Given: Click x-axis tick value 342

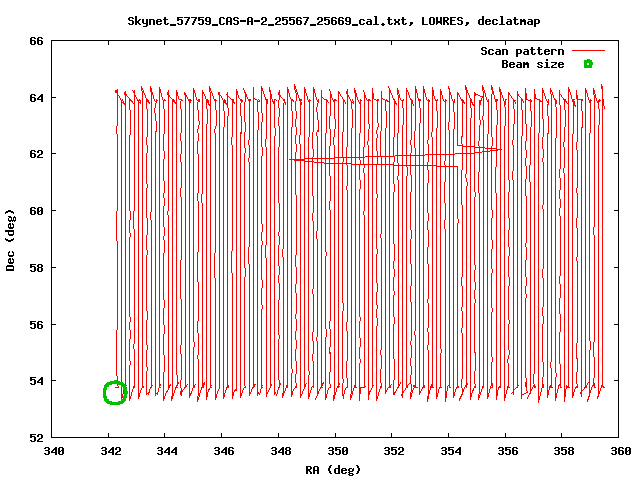Looking at the screenshot, I should click(111, 451).
